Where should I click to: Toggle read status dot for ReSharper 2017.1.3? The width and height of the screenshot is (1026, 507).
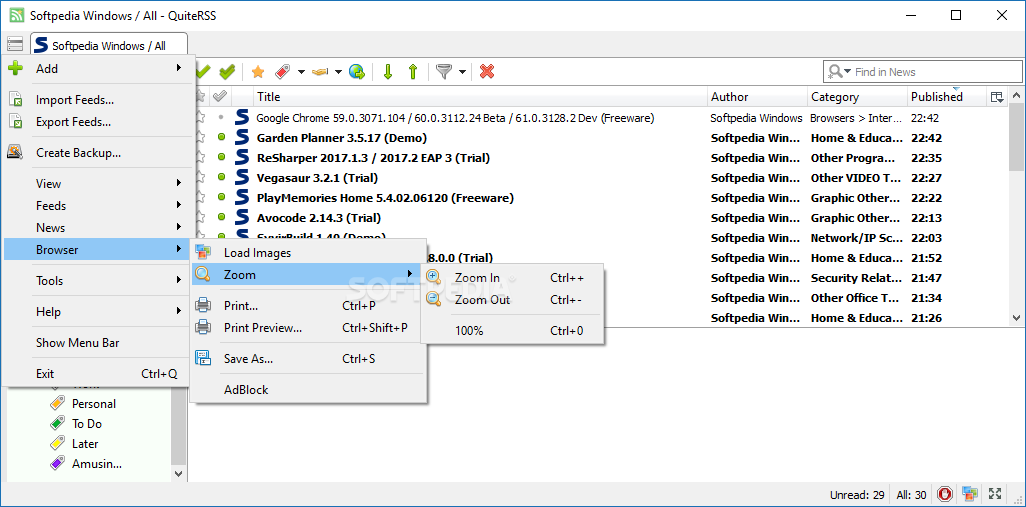point(221,158)
